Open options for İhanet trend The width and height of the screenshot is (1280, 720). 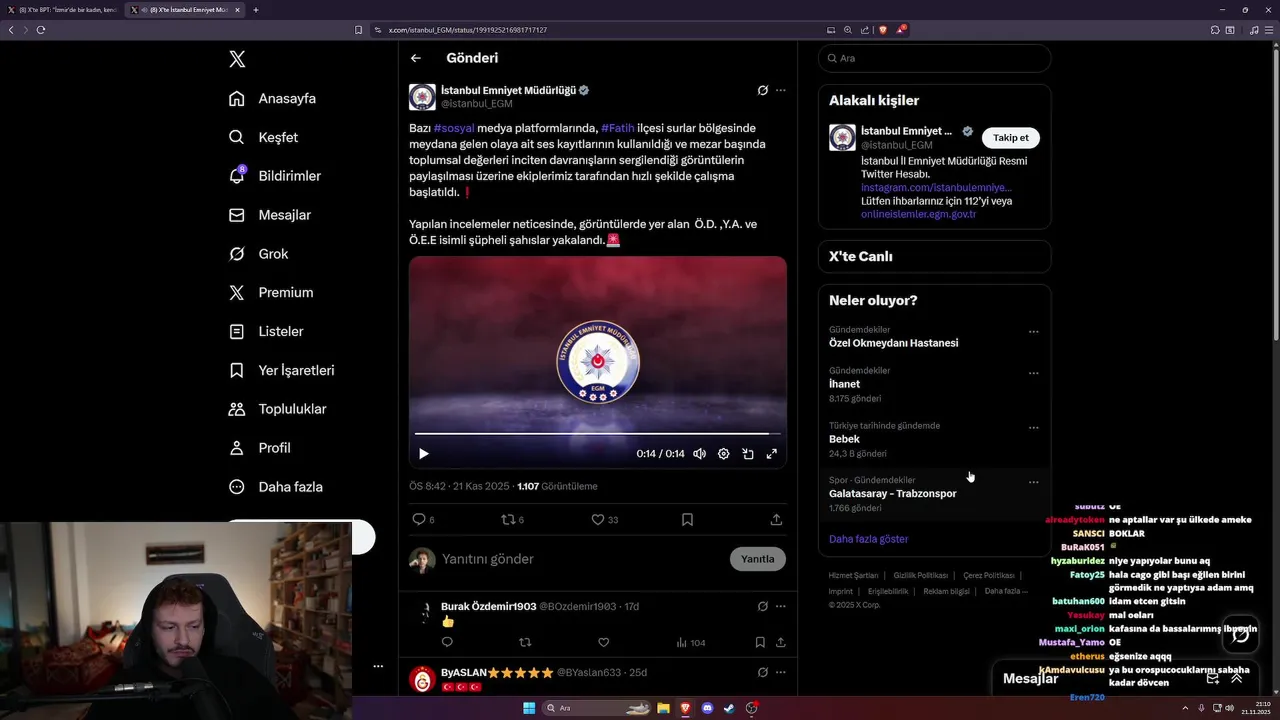1033,373
